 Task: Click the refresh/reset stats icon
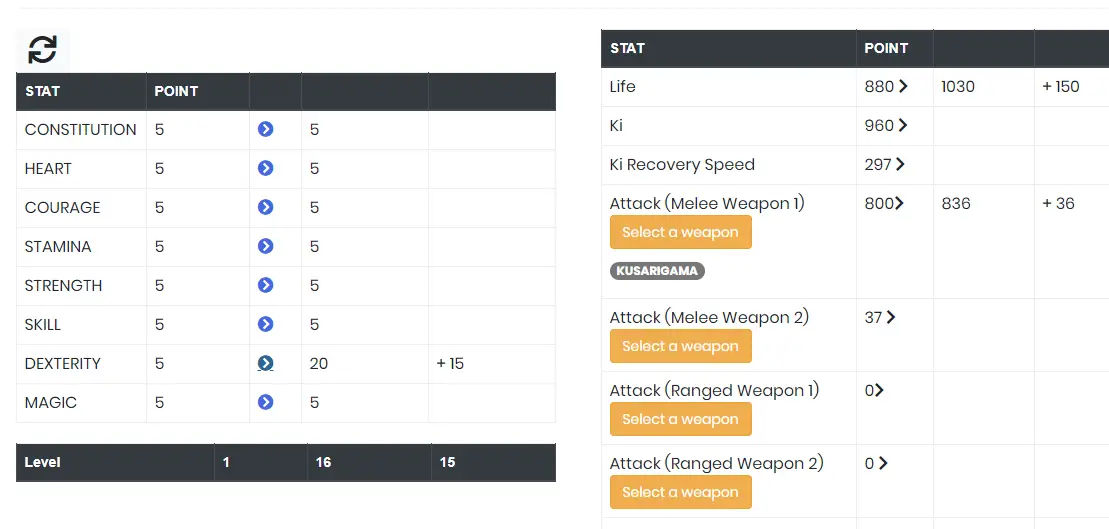point(42,50)
